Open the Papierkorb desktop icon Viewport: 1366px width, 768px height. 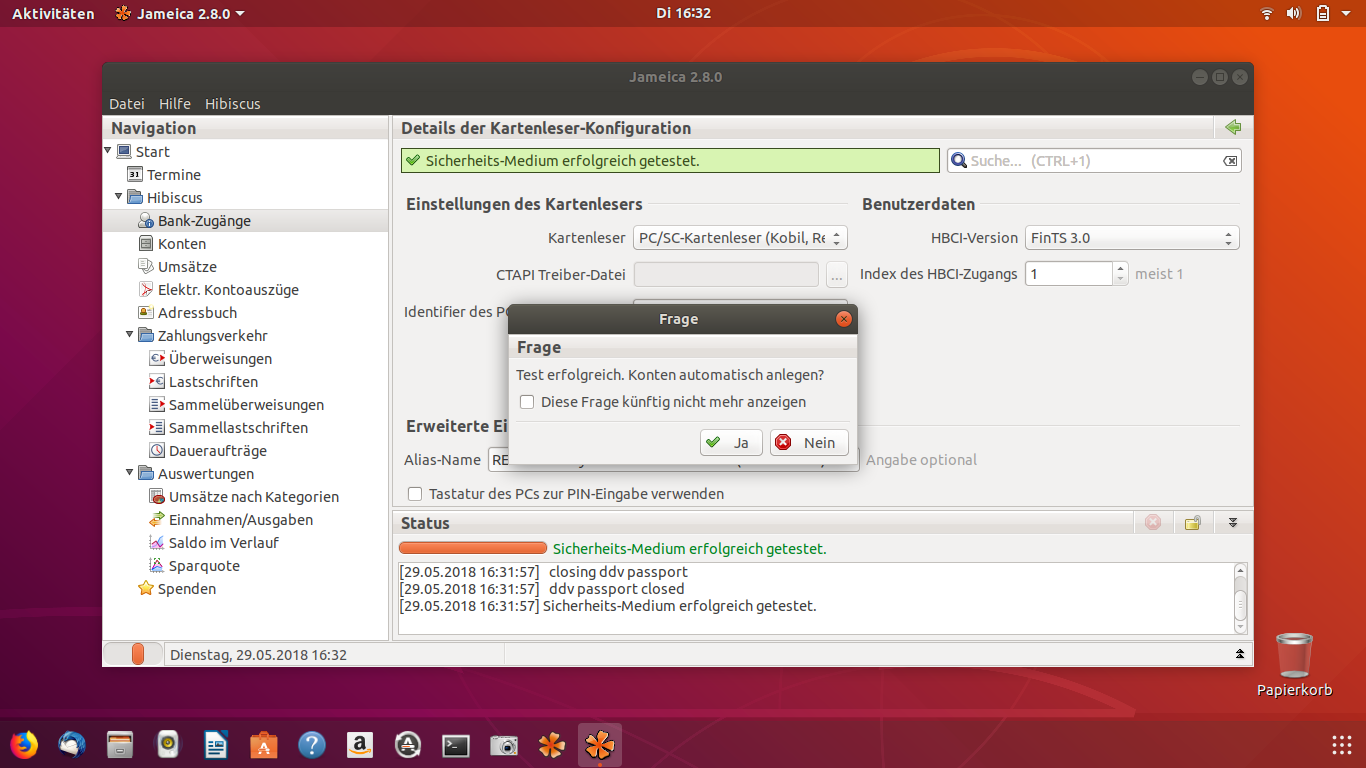pos(1295,665)
